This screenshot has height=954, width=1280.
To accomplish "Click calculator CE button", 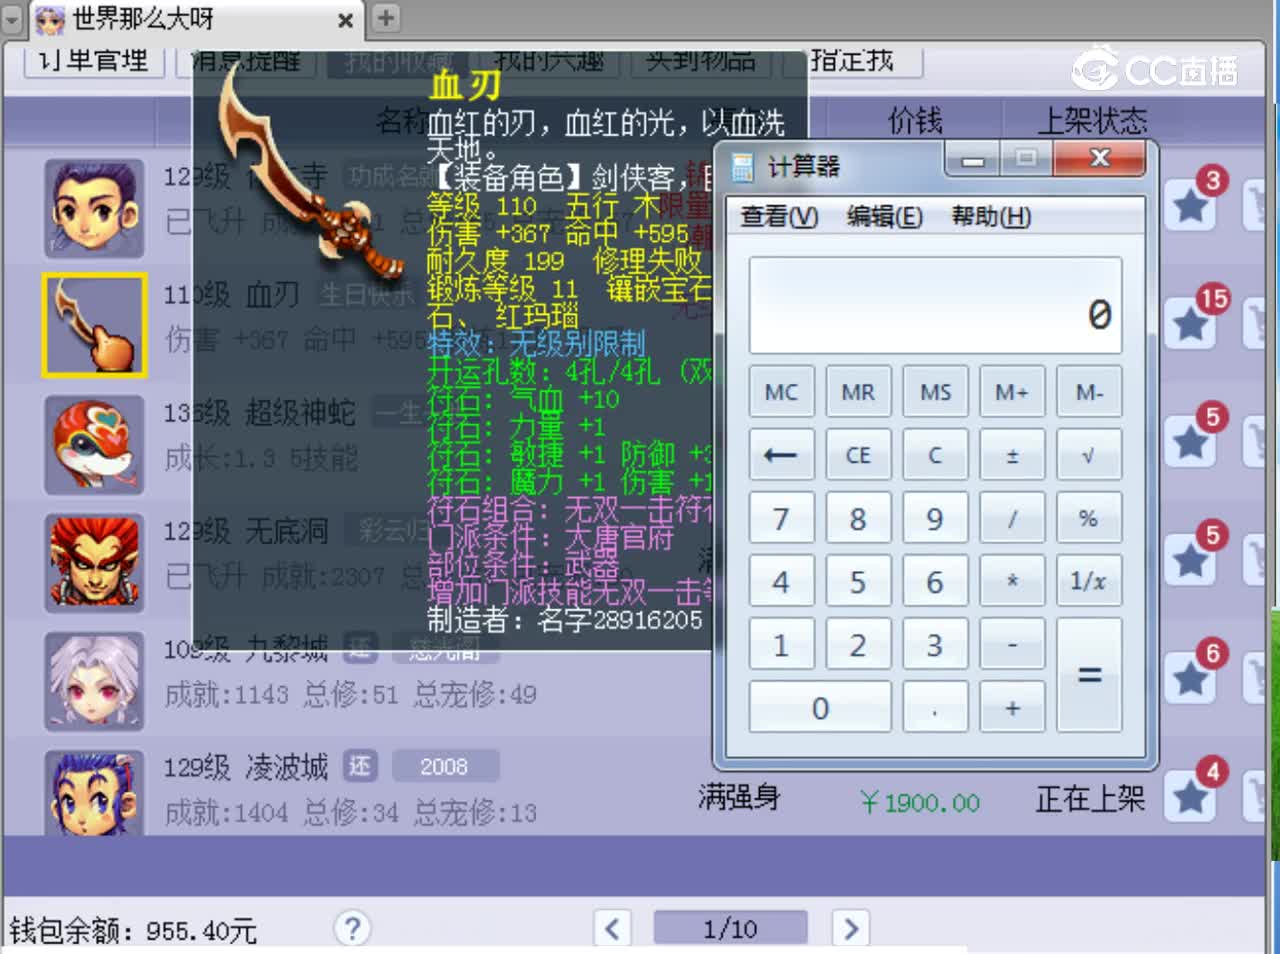I will pyautogui.click(x=858, y=455).
